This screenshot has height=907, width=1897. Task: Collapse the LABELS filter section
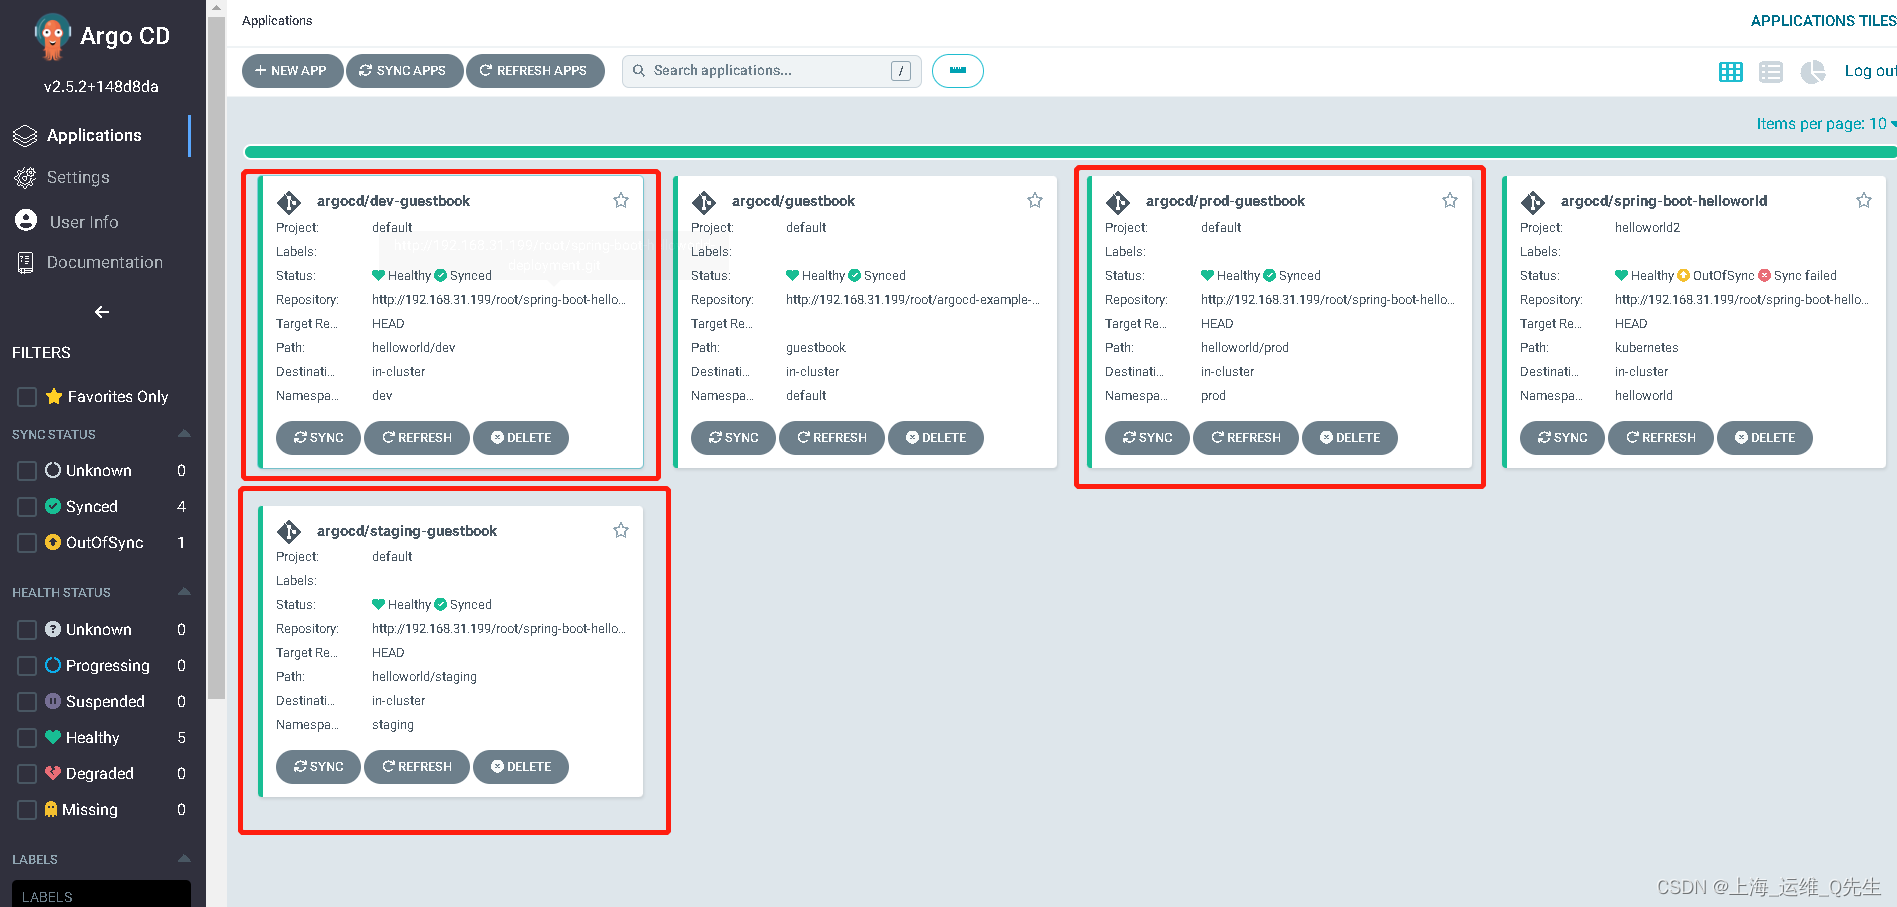coord(184,859)
